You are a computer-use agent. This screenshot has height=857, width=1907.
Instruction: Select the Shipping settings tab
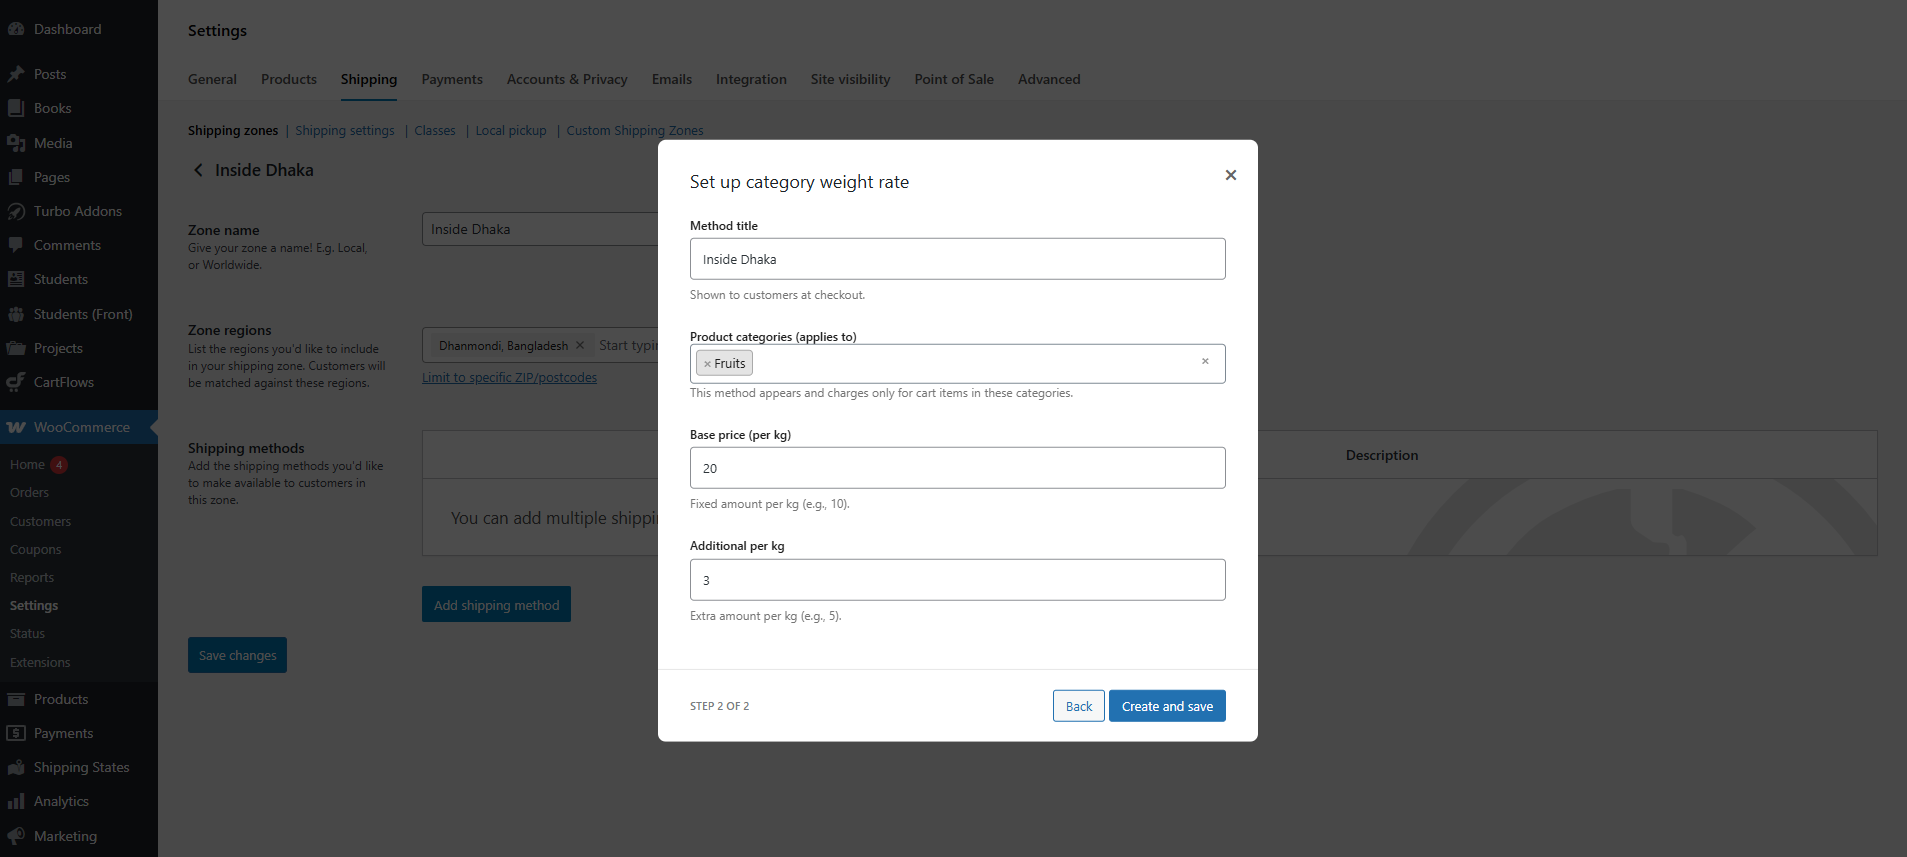coord(369,79)
